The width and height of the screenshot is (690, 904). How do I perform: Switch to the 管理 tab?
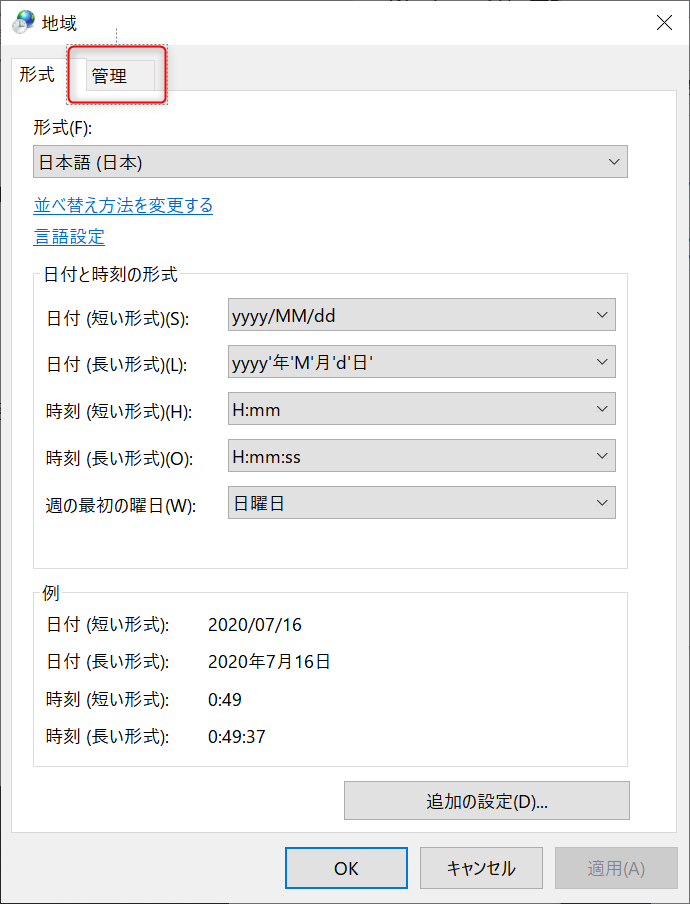click(109, 76)
